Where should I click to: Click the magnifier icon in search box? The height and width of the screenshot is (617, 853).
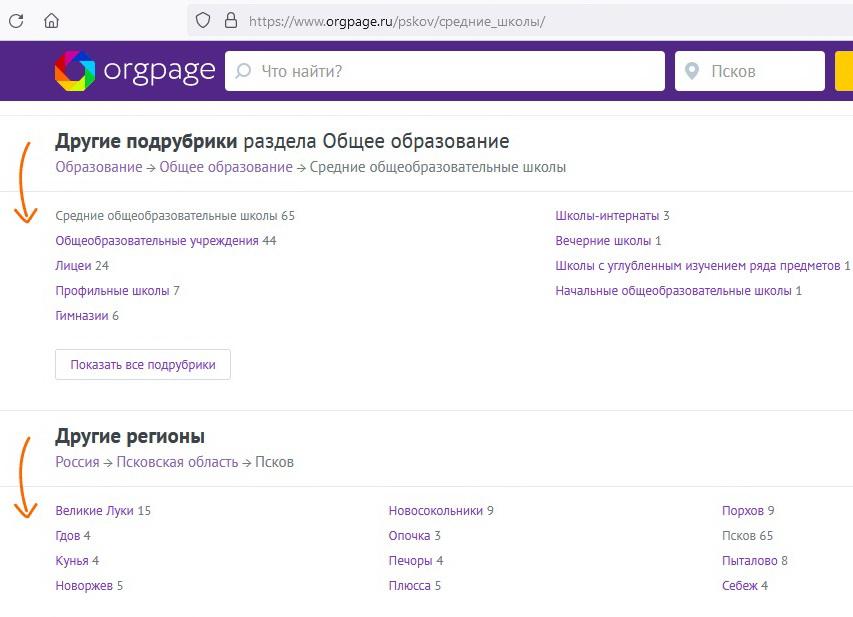point(243,71)
